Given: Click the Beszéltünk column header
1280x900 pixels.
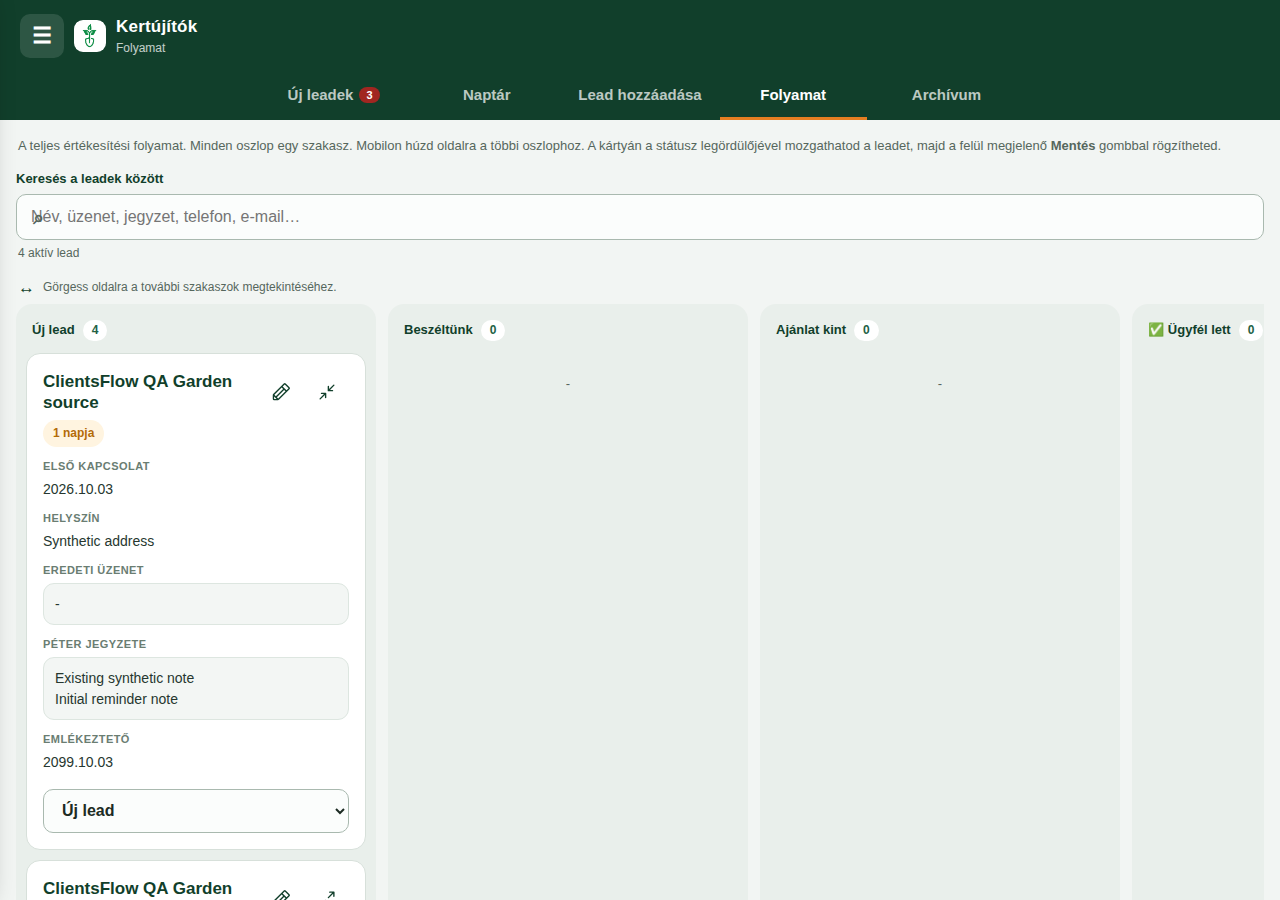Looking at the screenshot, I should click(x=438, y=330).
